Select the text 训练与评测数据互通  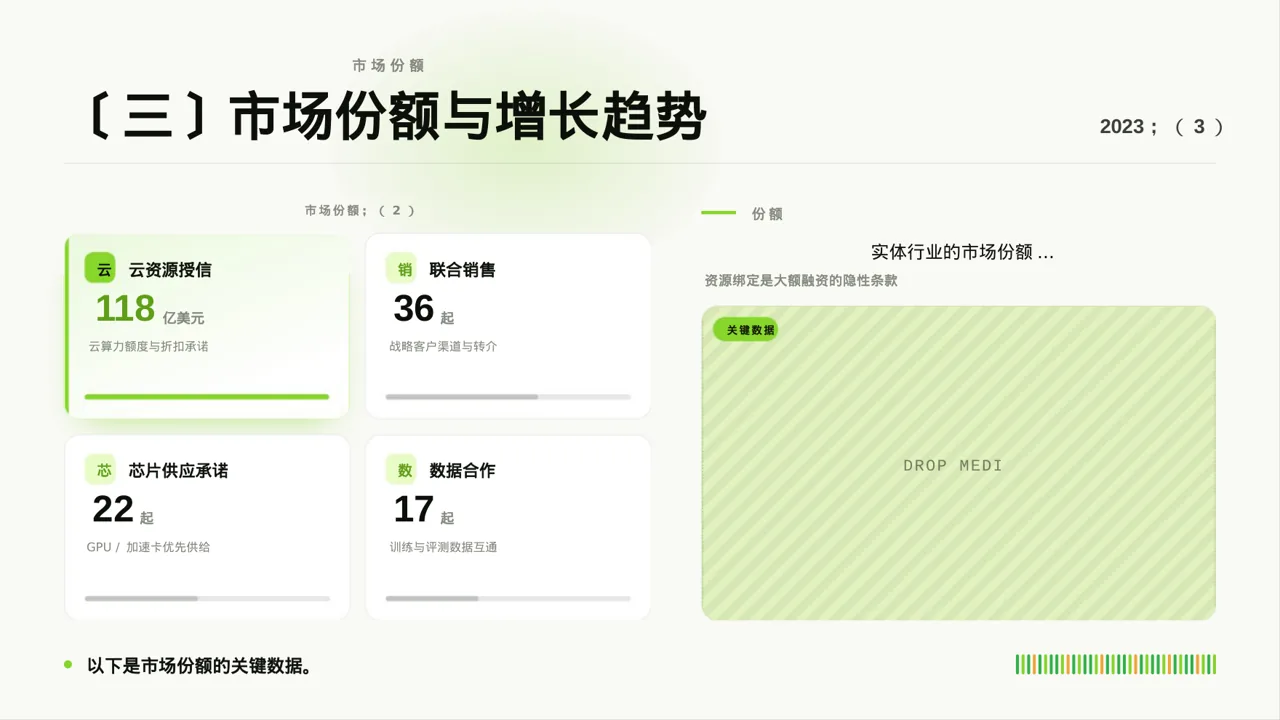pos(443,547)
